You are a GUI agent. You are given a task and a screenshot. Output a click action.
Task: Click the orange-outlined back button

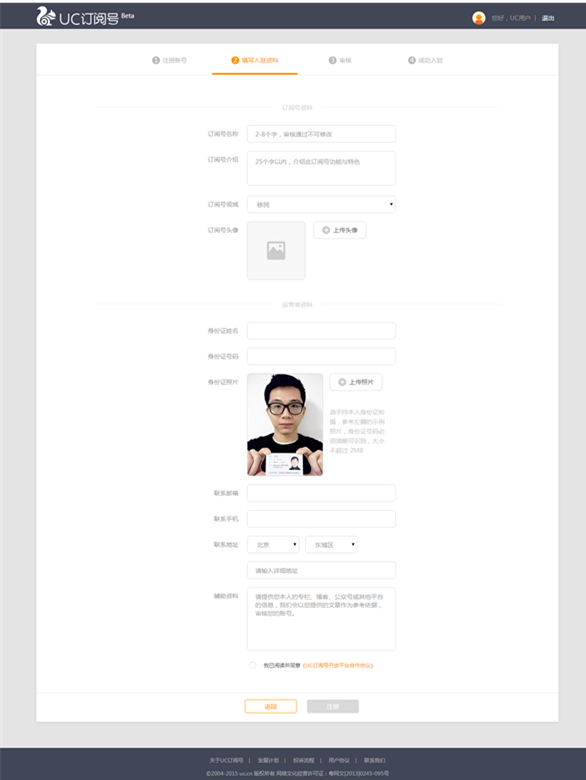[x=271, y=706]
